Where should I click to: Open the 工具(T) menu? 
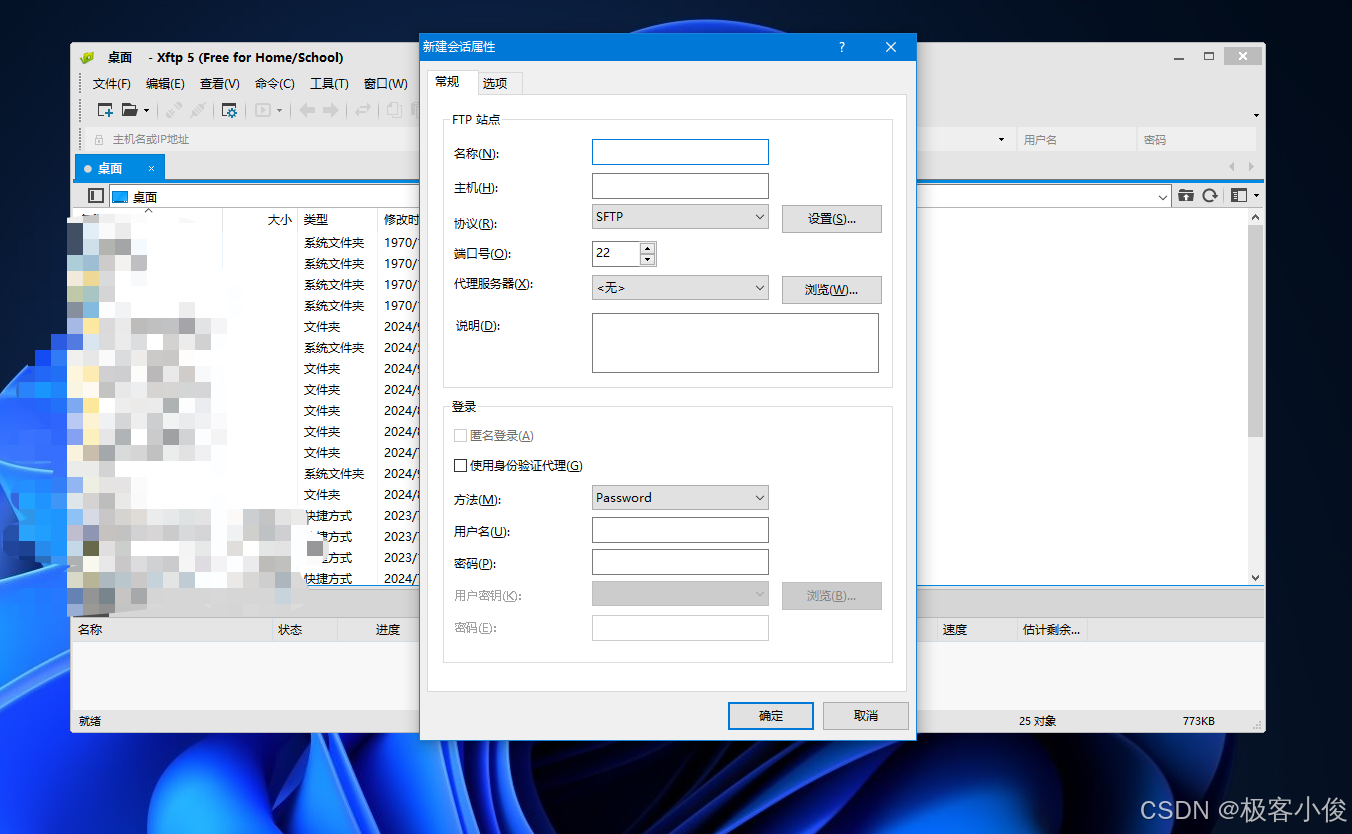click(x=329, y=84)
